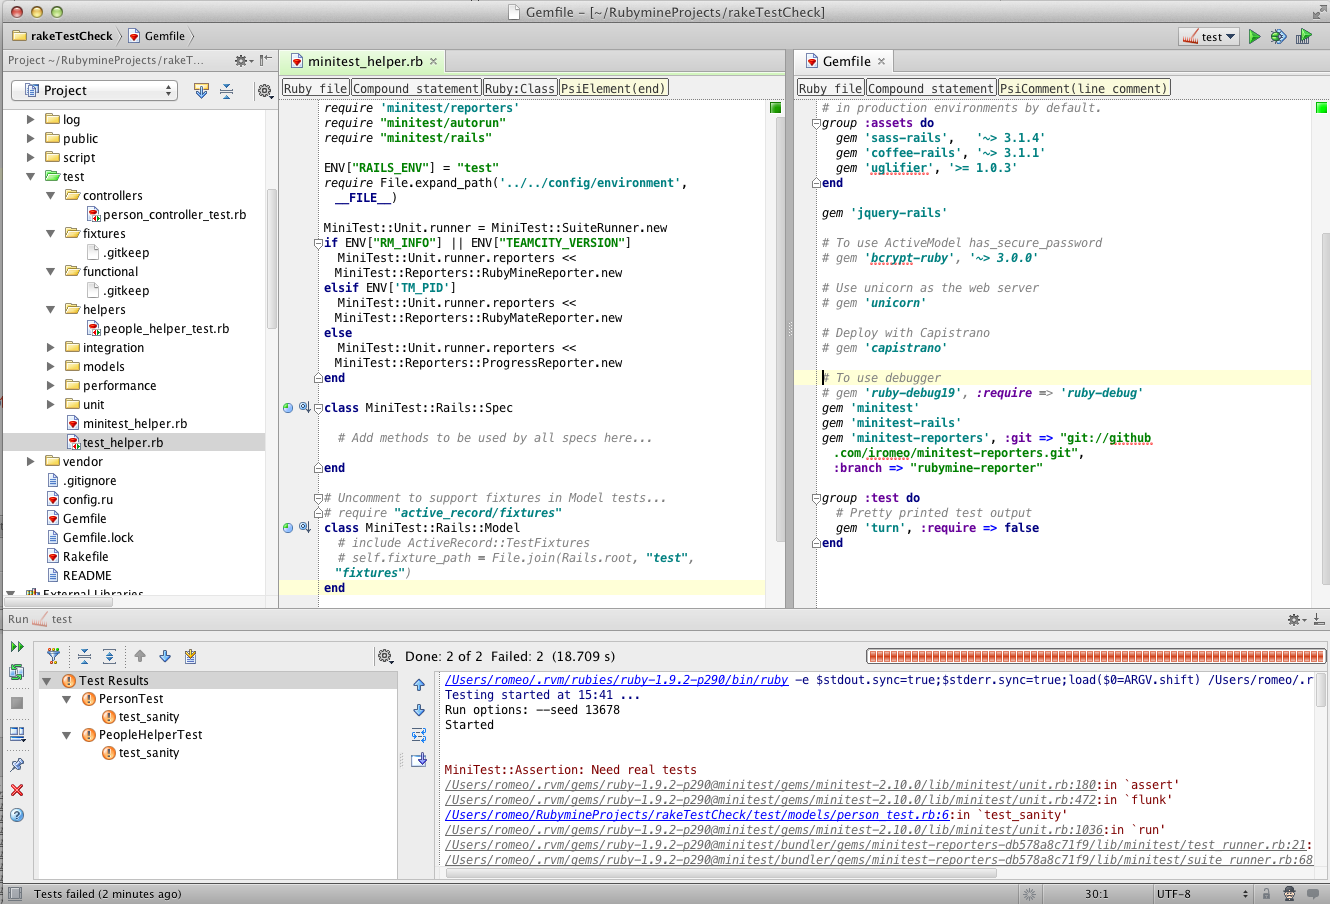Click the UTF-8 encoding selector in status bar
This screenshot has width=1330, height=904.
coord(1202,894)
